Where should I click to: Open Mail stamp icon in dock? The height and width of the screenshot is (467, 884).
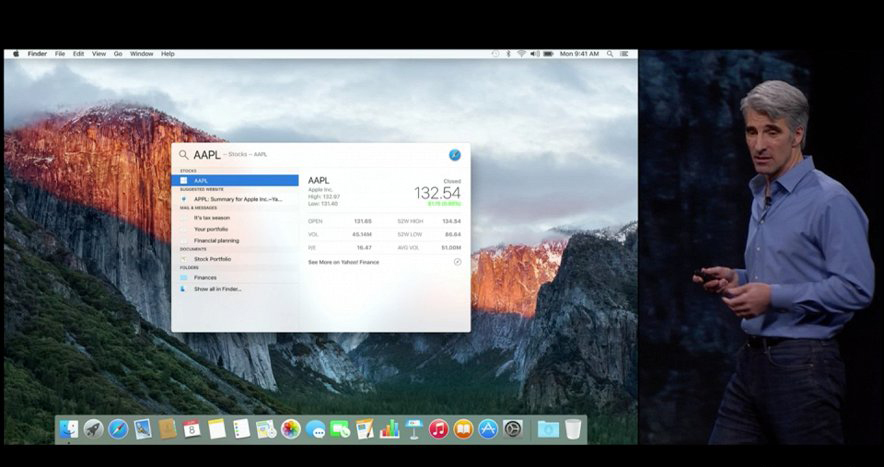(143, 429)
